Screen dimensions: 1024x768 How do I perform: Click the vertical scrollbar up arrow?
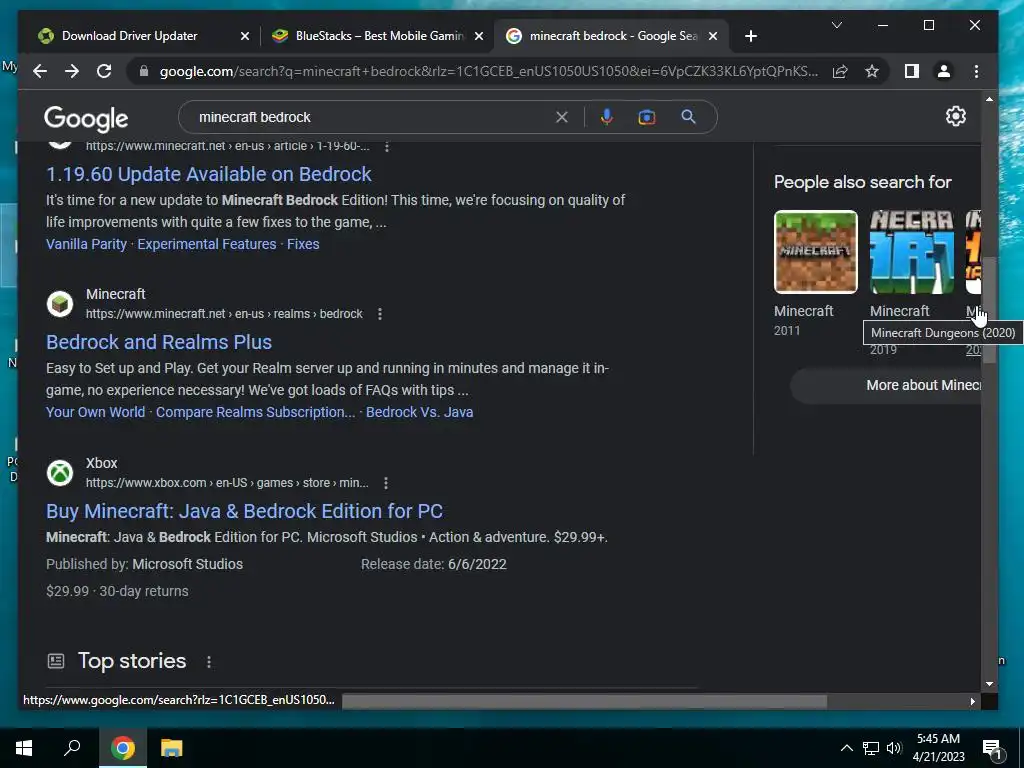click(989, 99)
